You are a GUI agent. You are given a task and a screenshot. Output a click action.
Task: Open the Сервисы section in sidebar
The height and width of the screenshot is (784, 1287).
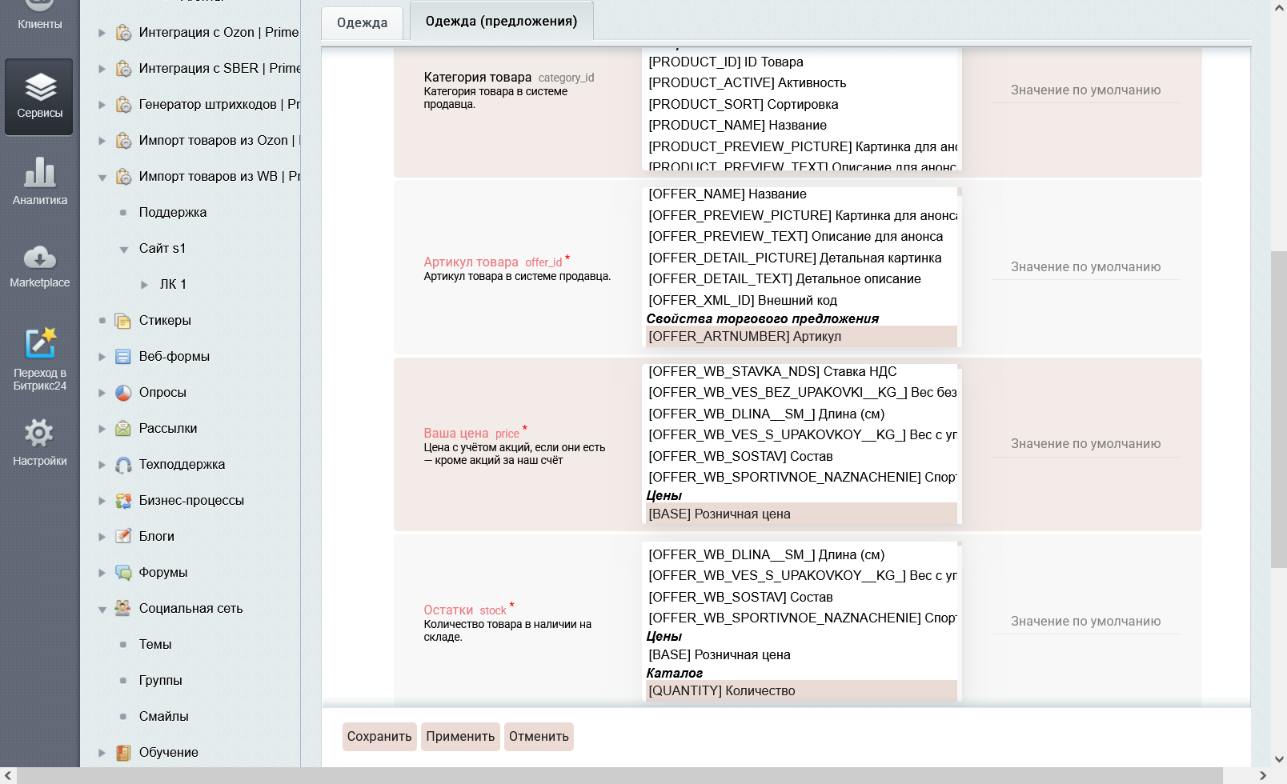tap(39, 97)
